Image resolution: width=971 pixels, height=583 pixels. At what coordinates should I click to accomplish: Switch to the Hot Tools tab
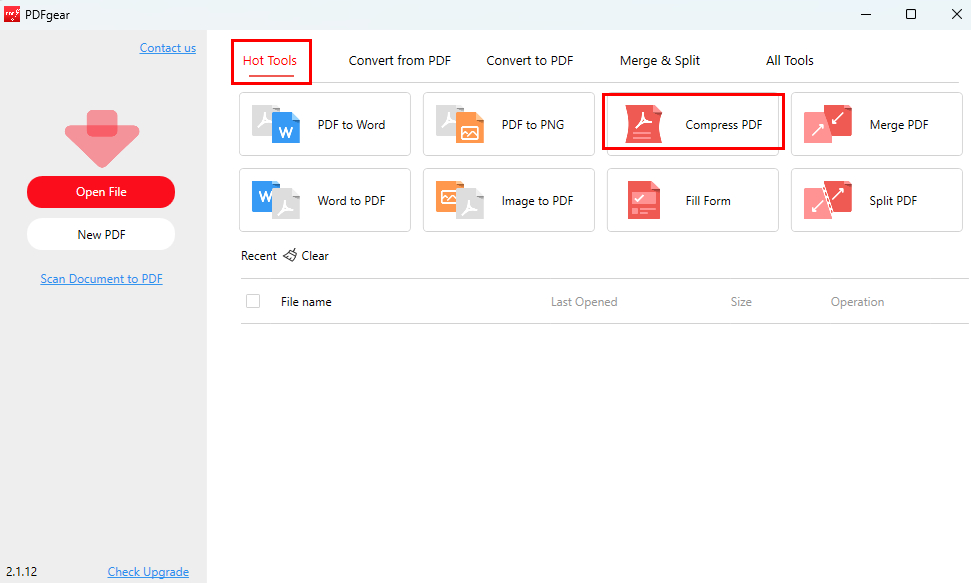270,60
